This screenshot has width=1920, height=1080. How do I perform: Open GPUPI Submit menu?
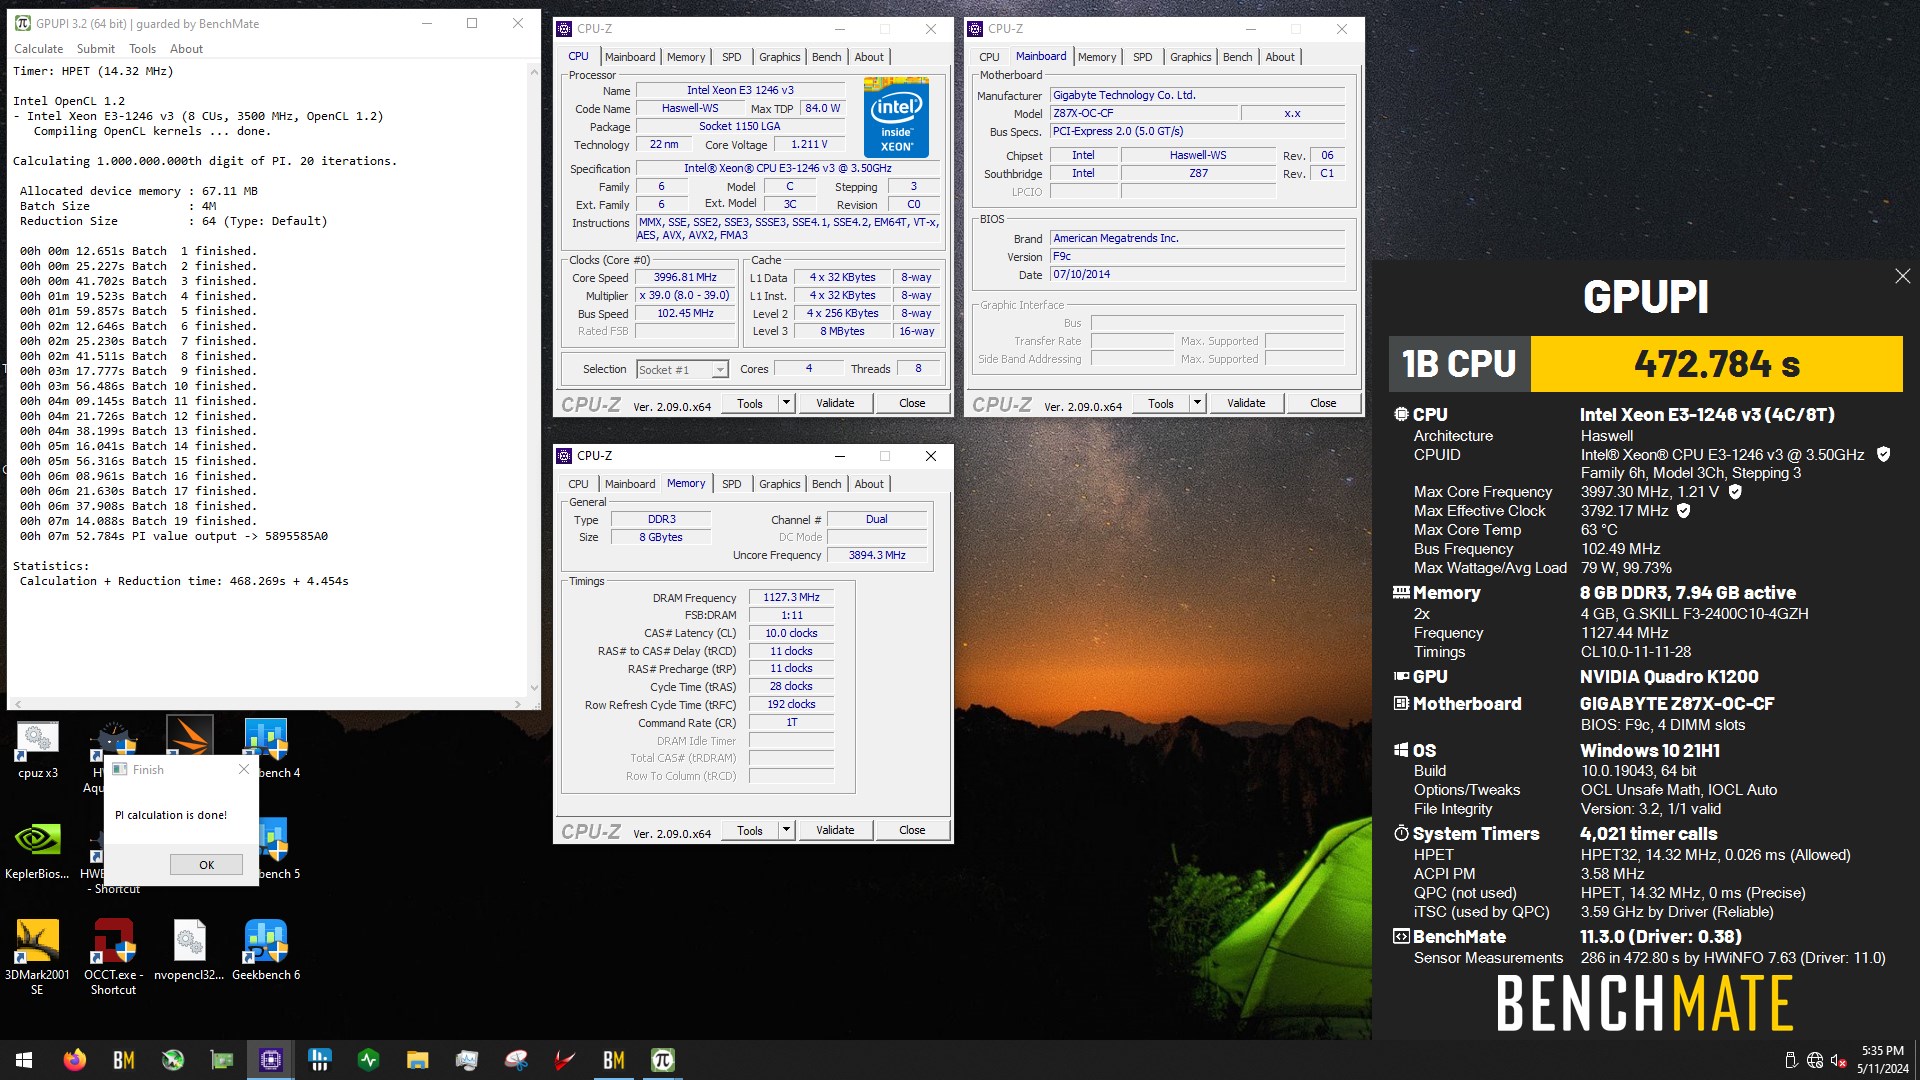coord(96,48)
